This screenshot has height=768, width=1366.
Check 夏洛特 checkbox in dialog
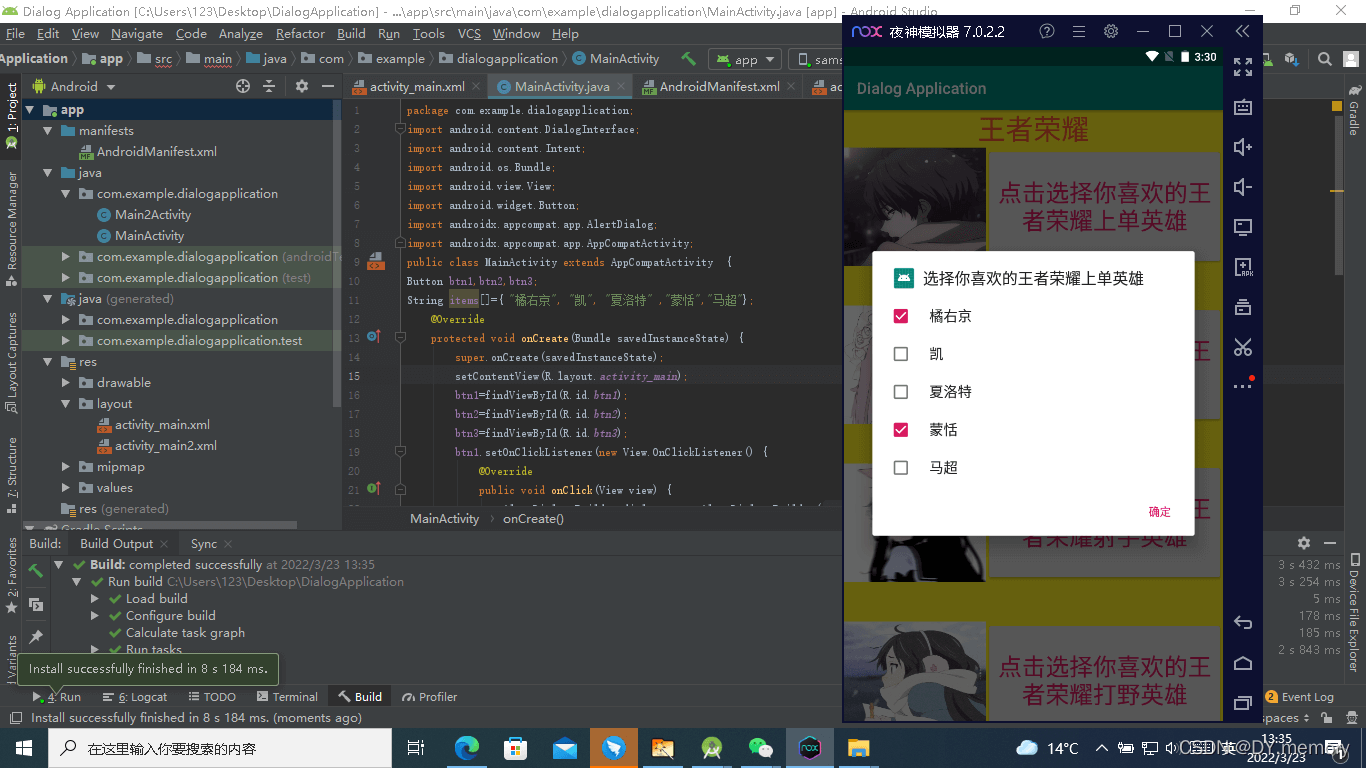(x=901, y=392)
